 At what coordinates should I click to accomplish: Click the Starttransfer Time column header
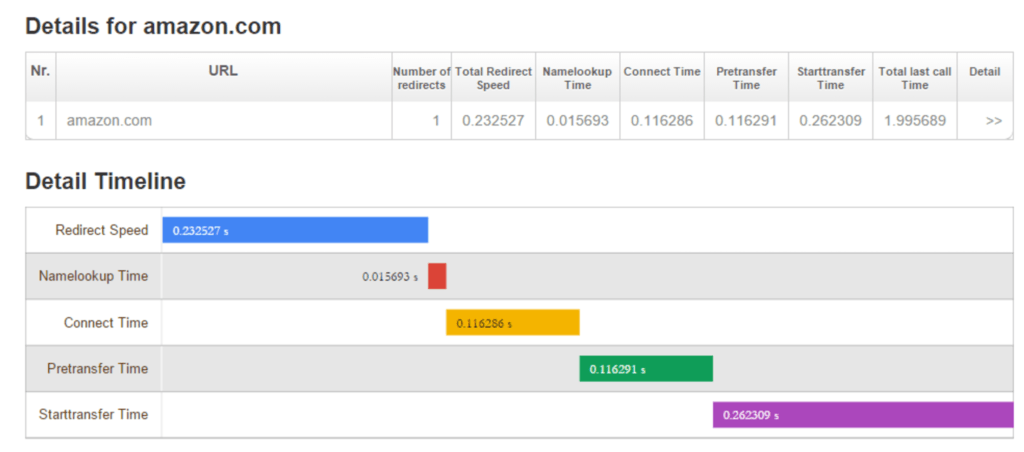831,78
